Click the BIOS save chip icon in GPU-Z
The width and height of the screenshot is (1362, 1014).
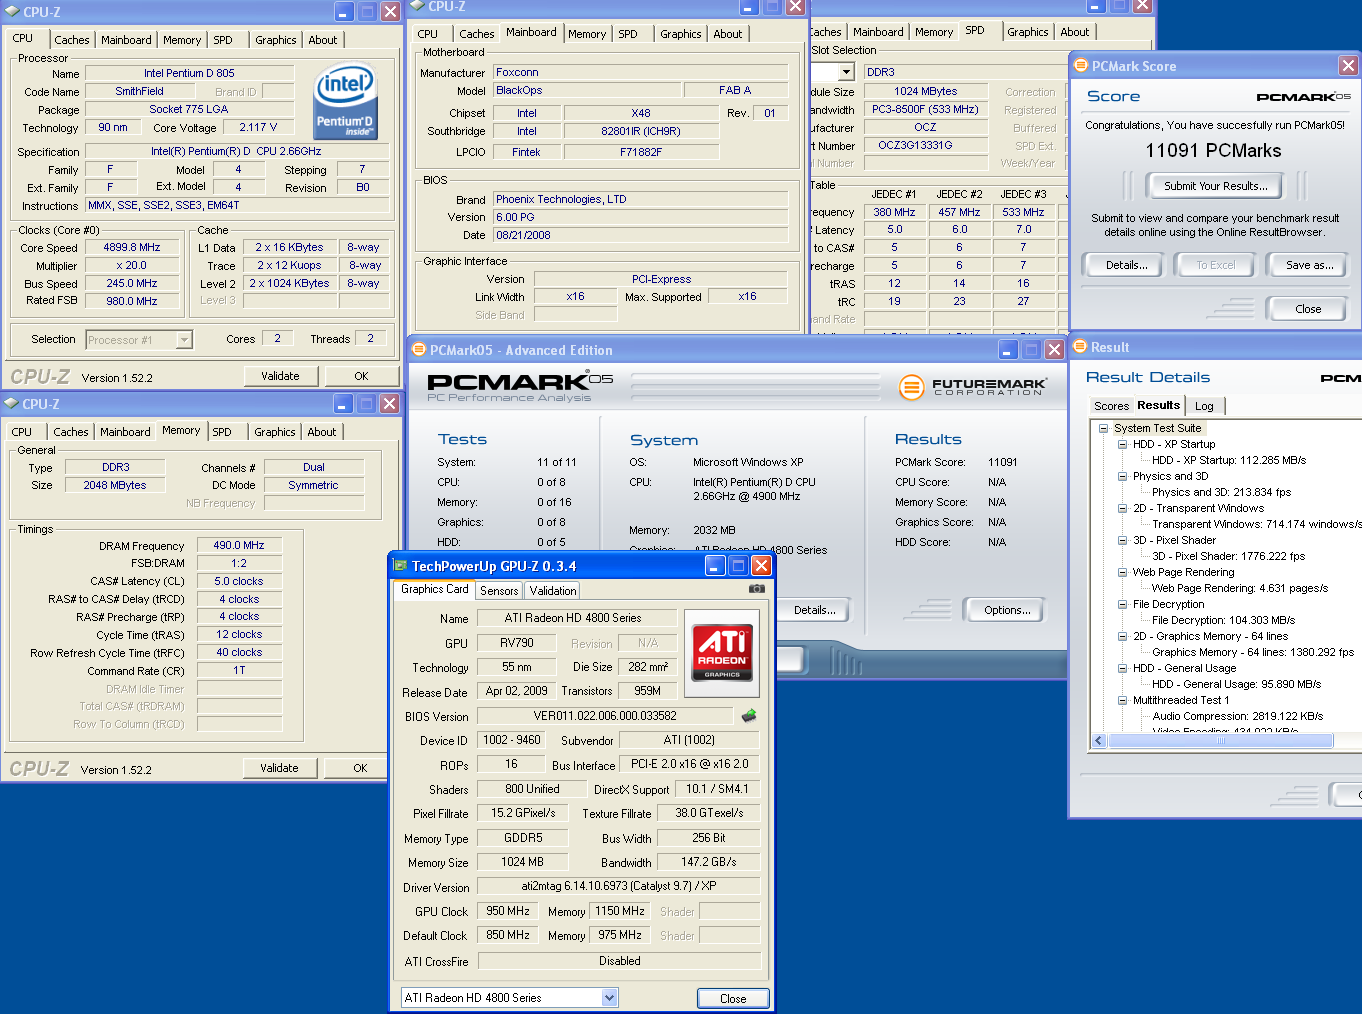(x=749, y=716)
